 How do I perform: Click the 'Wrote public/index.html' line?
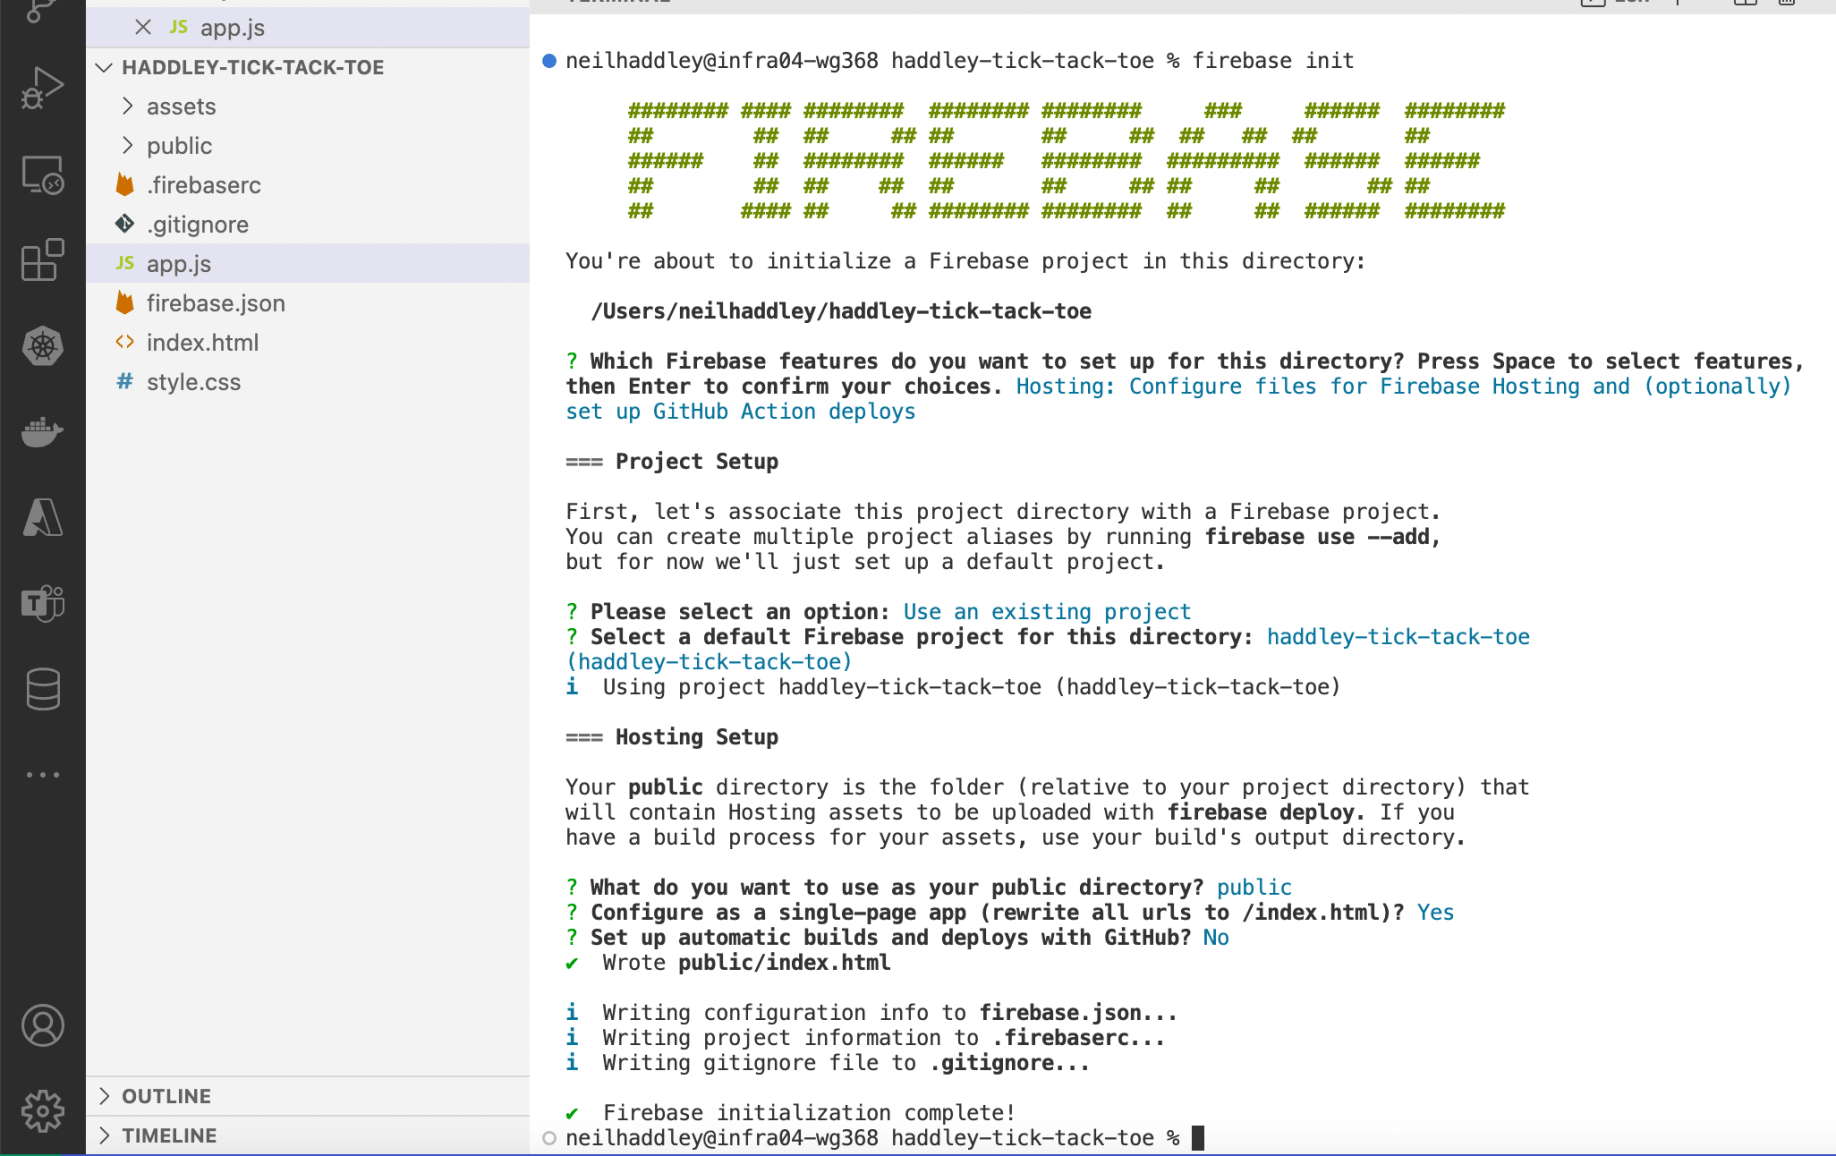728,963
